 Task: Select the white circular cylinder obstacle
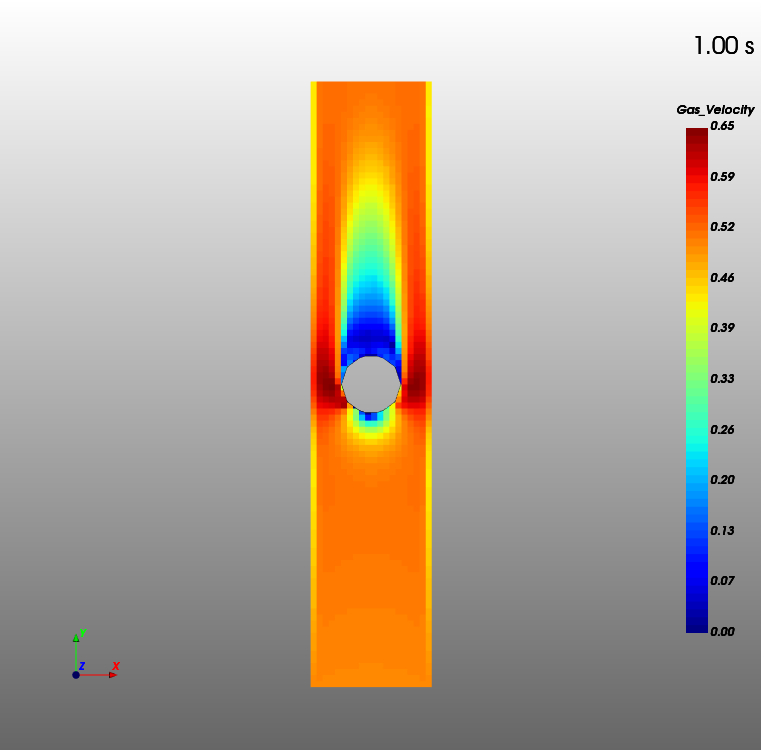(x=371, y=384)
